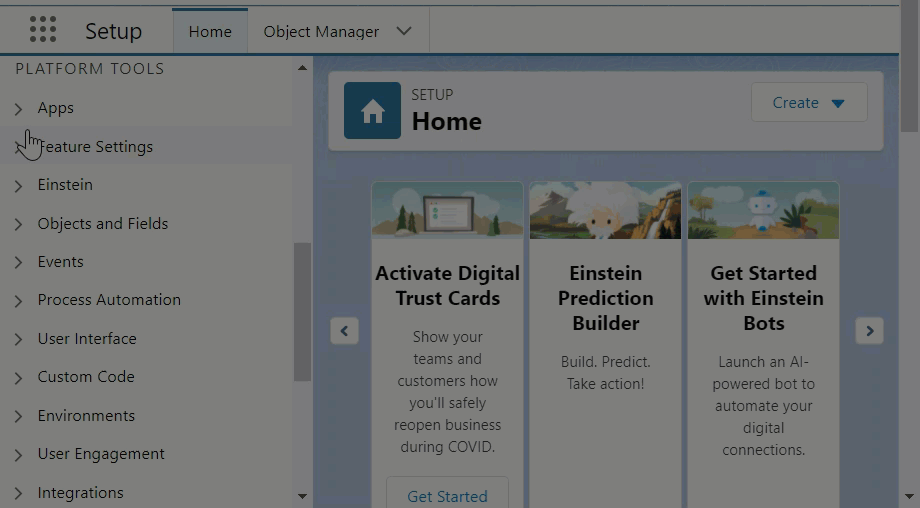920x508 pixels.
Task: Click the Einstein Prediction Builder card image
Action: coord(605,210)
